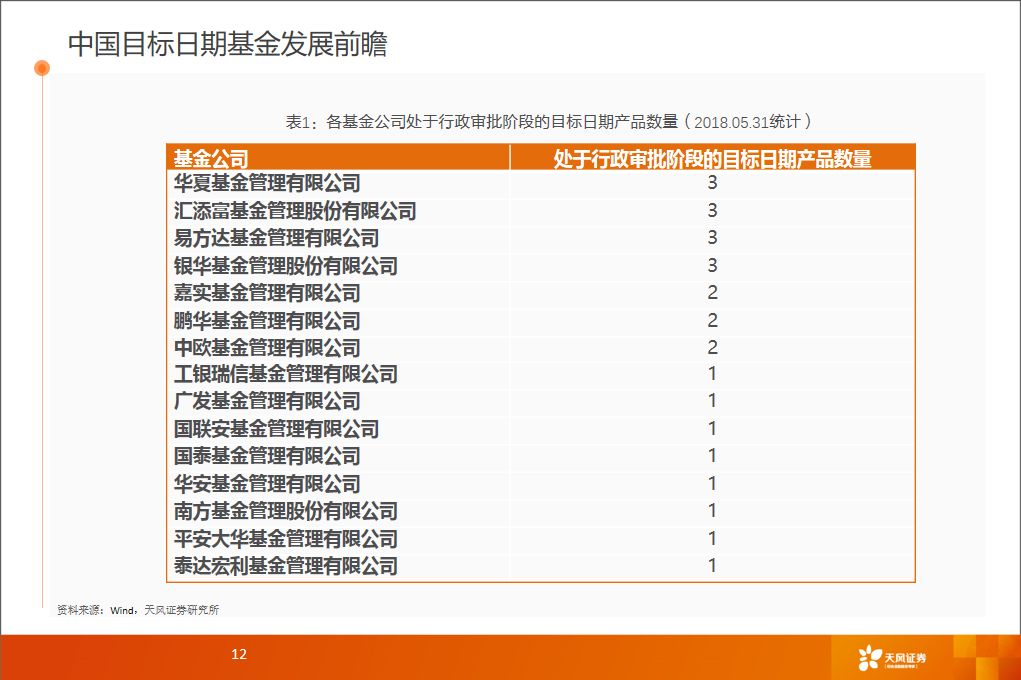Click the slide title 中国目标日期基金发展前瞻
The height and width of the screenshot is (680, 1021).
[x=227, y=44]
